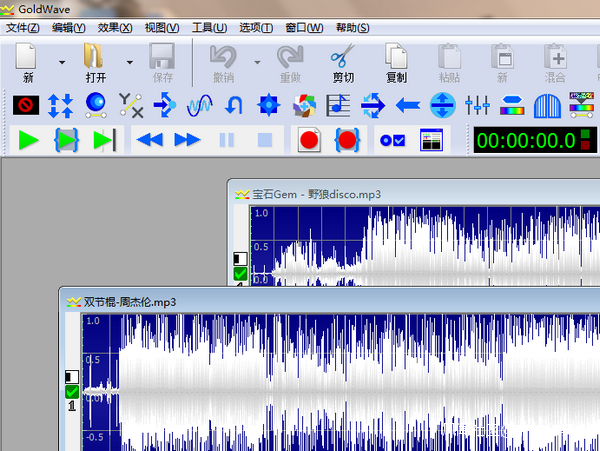Expand the dropdown arrow next to Undo (撤销)
The height and width of the screenshot is (451, 600).
tap(256, 62)
